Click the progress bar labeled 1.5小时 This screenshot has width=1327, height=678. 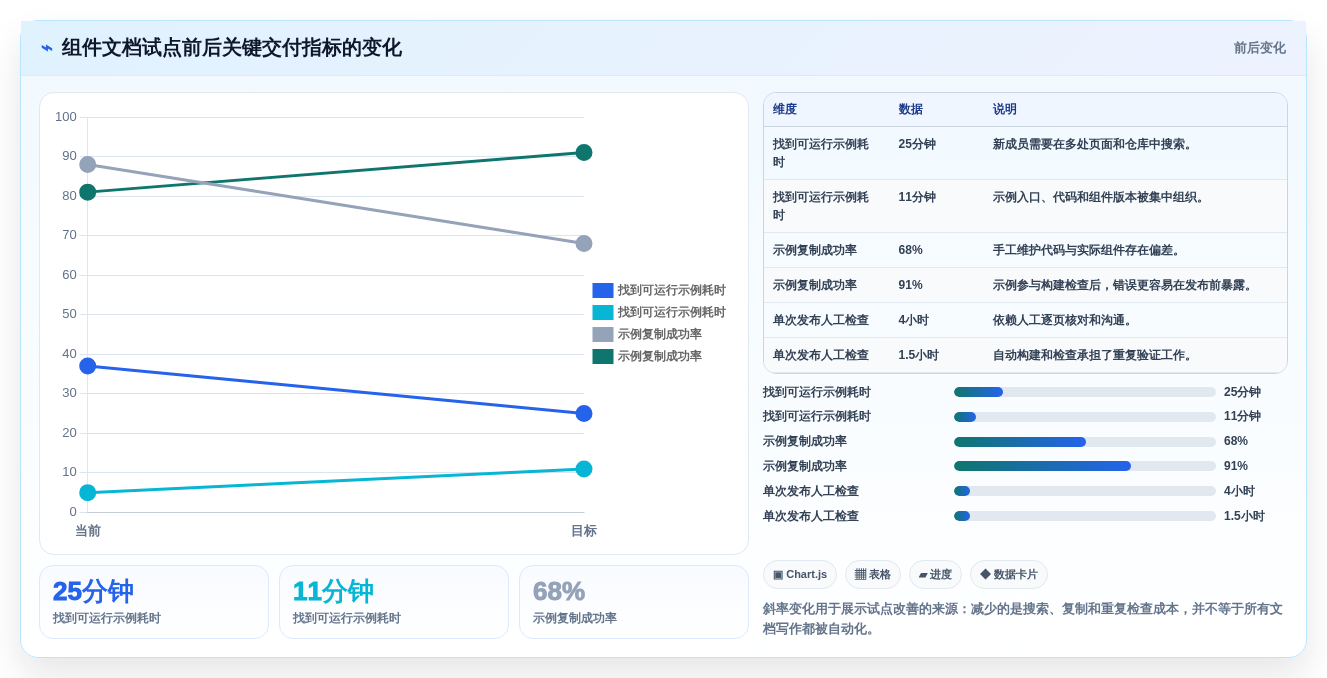click(1085, 516)
